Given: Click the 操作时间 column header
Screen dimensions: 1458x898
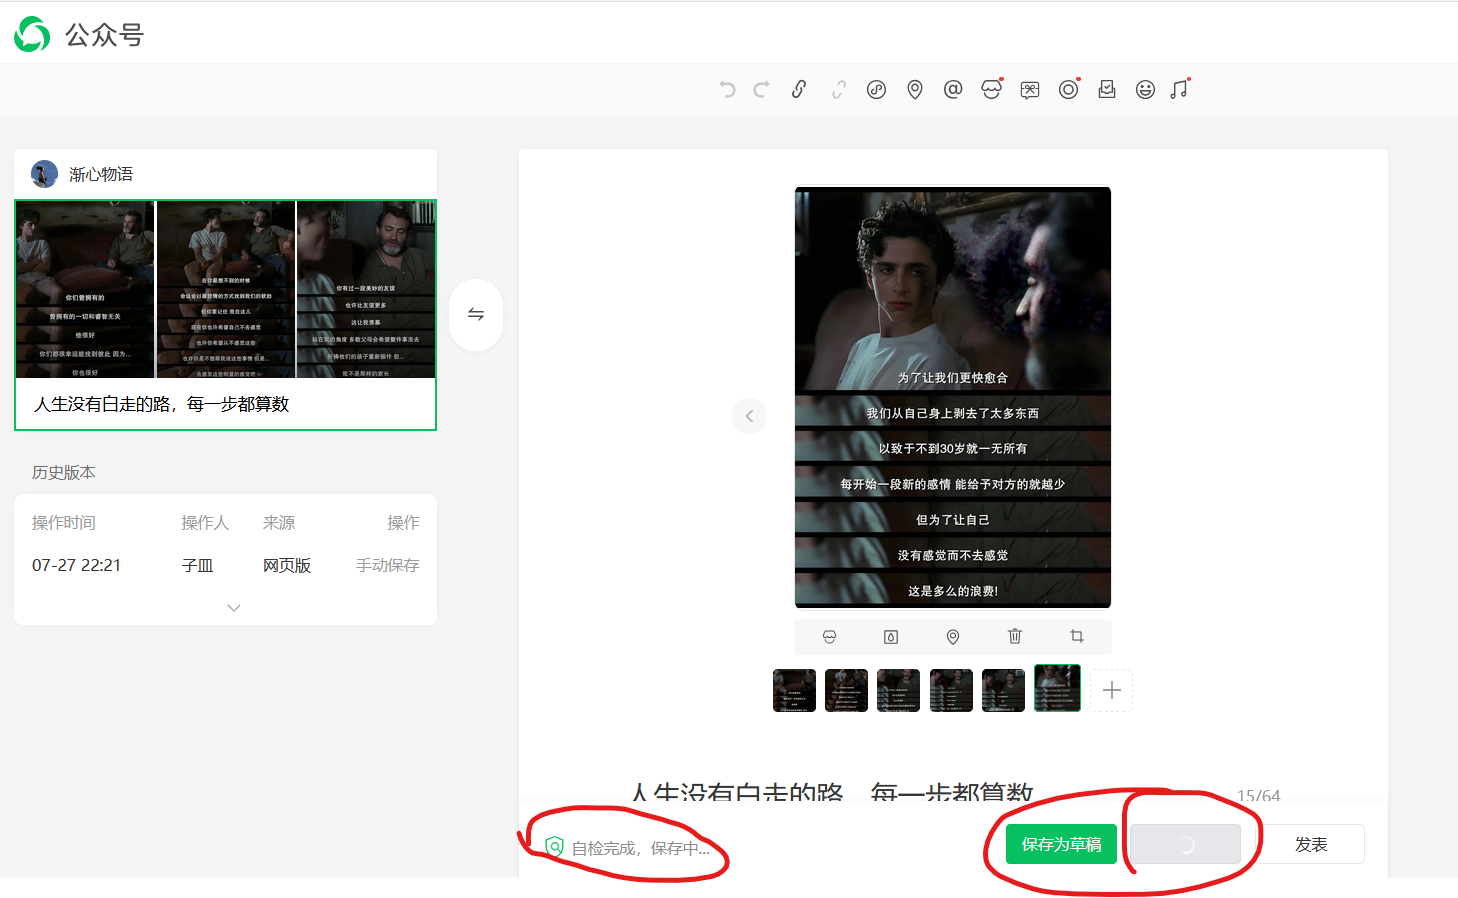Looking at the screenshot, I should point(63,522).
